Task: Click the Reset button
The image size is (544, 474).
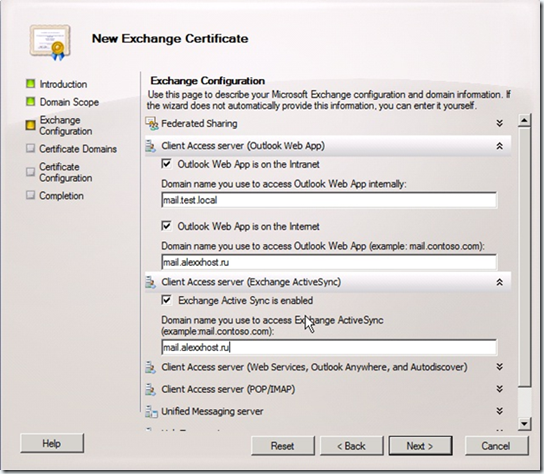Action: pyautogui.click(x=283, y=446)
